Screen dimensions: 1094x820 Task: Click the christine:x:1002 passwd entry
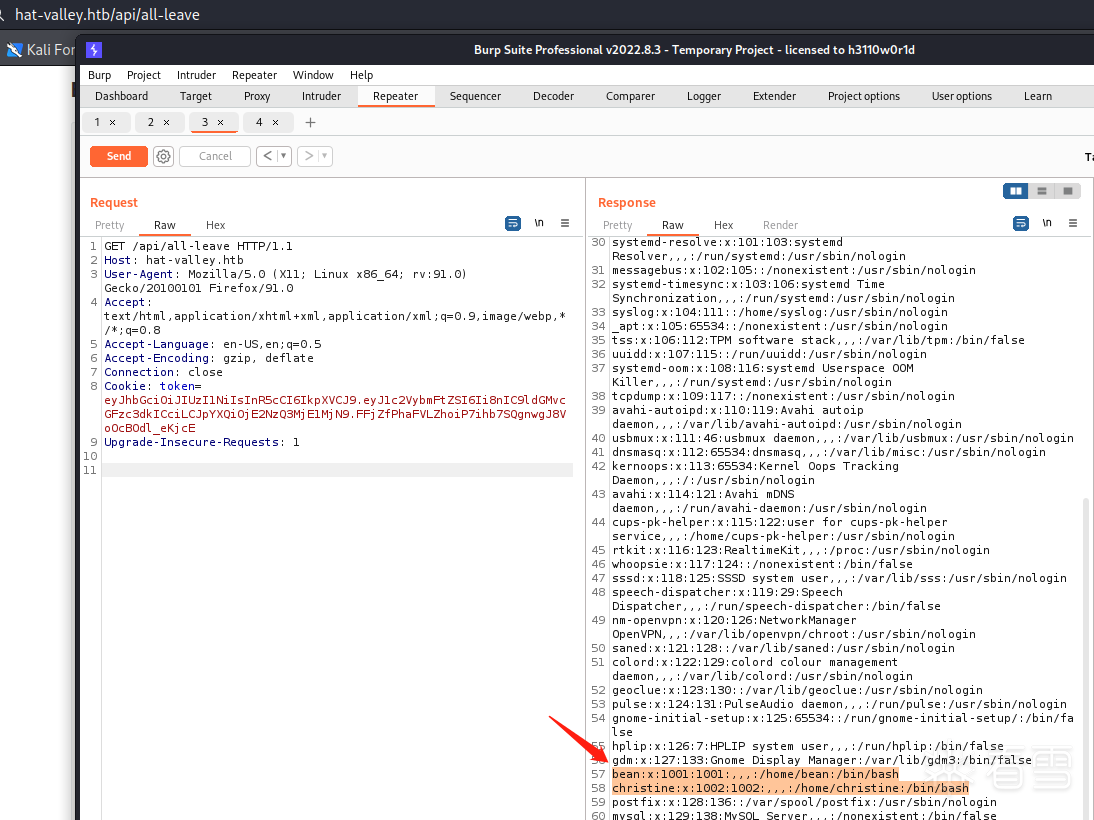pos(790,788)
